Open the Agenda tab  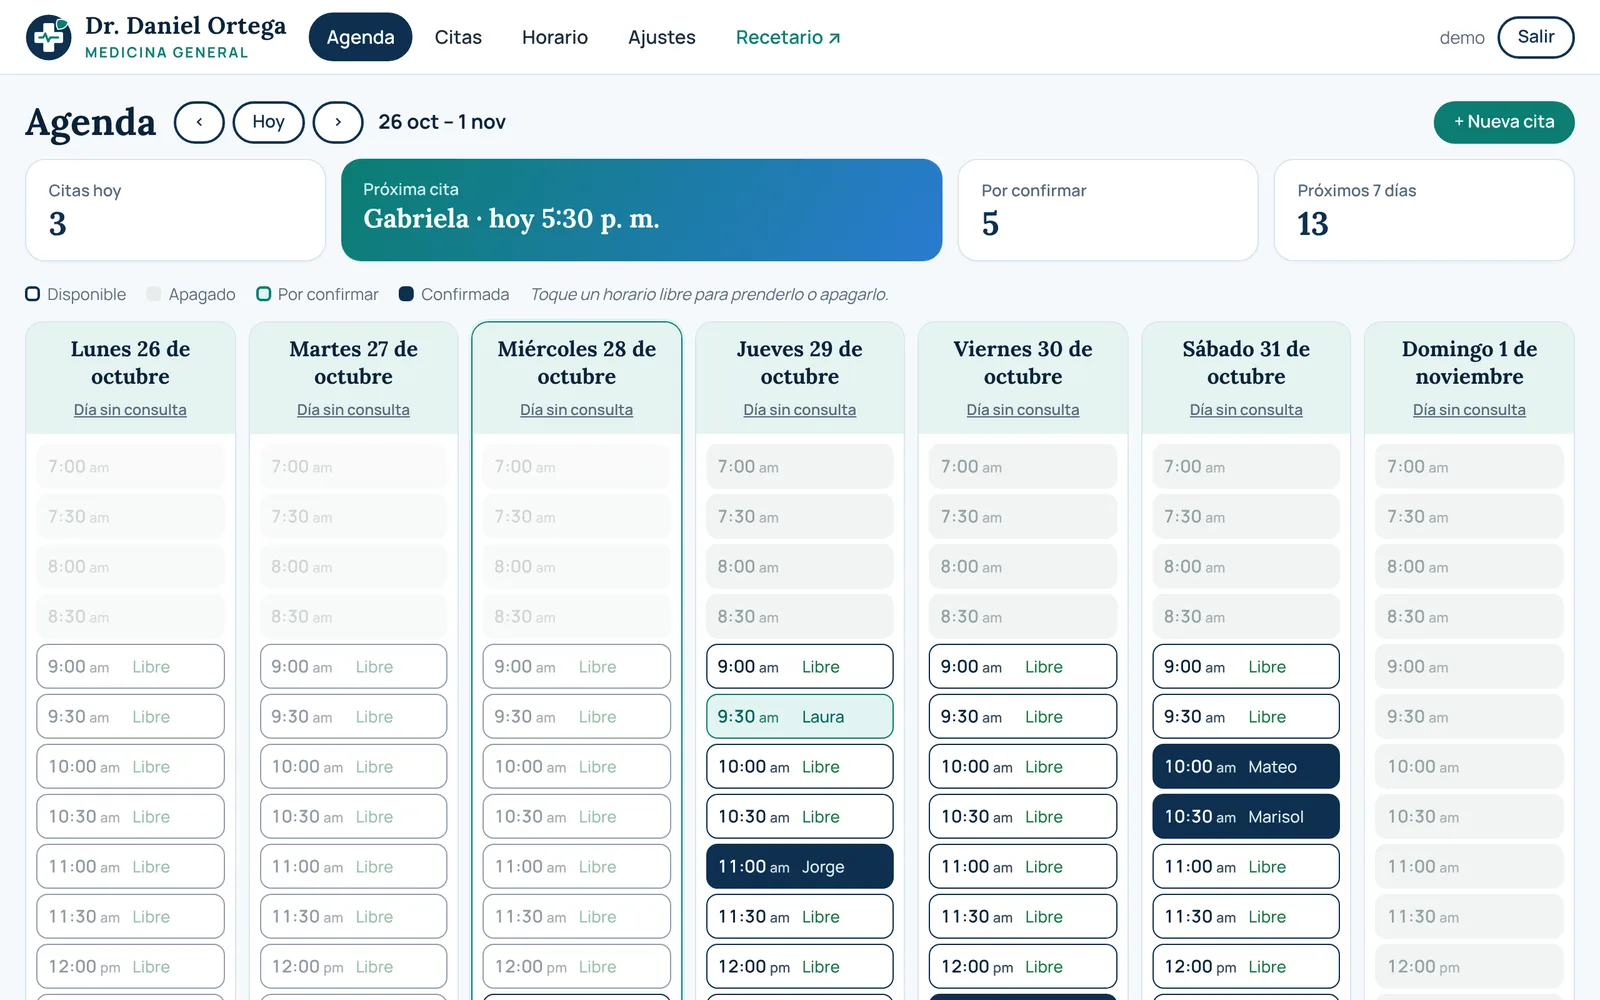pyautogui.click(x=360, y=37)
